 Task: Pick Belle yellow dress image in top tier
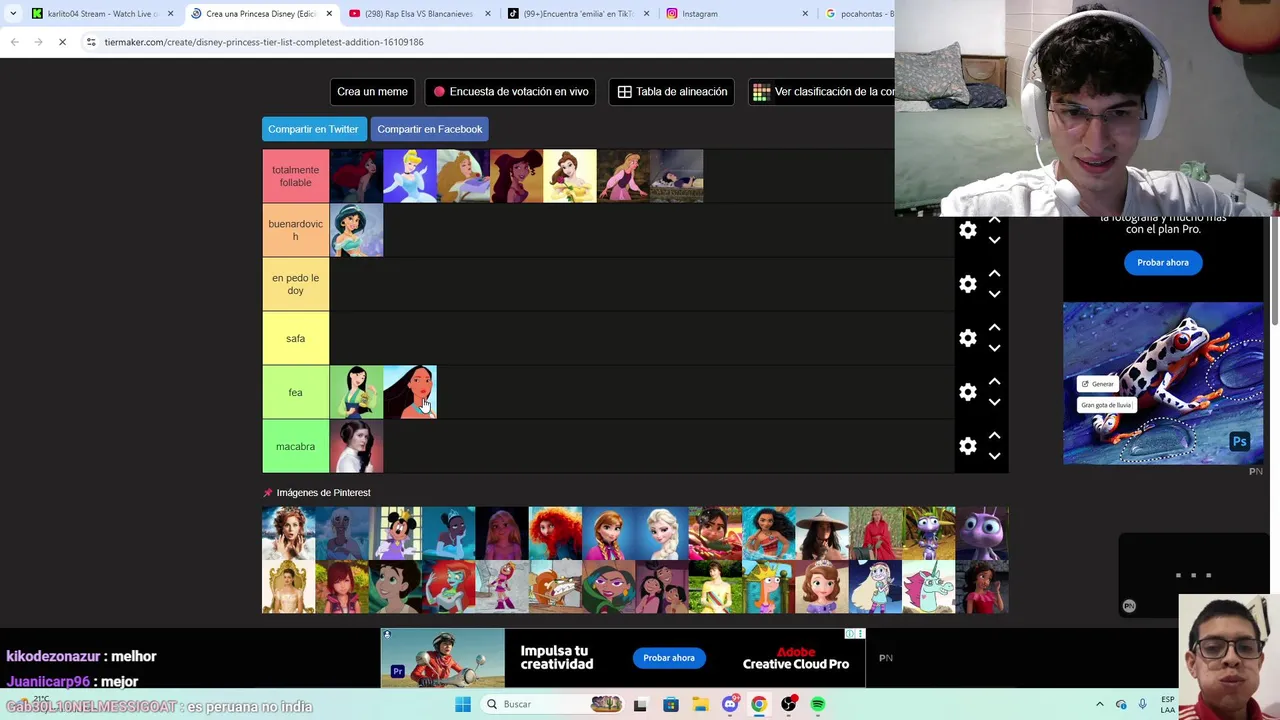point(570,176)
